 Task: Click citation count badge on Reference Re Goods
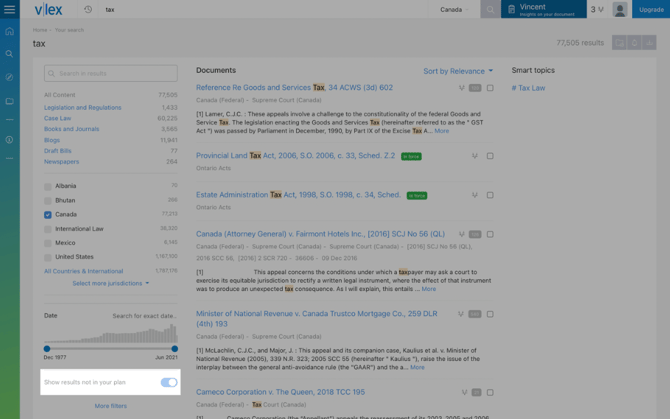(475, 88)
